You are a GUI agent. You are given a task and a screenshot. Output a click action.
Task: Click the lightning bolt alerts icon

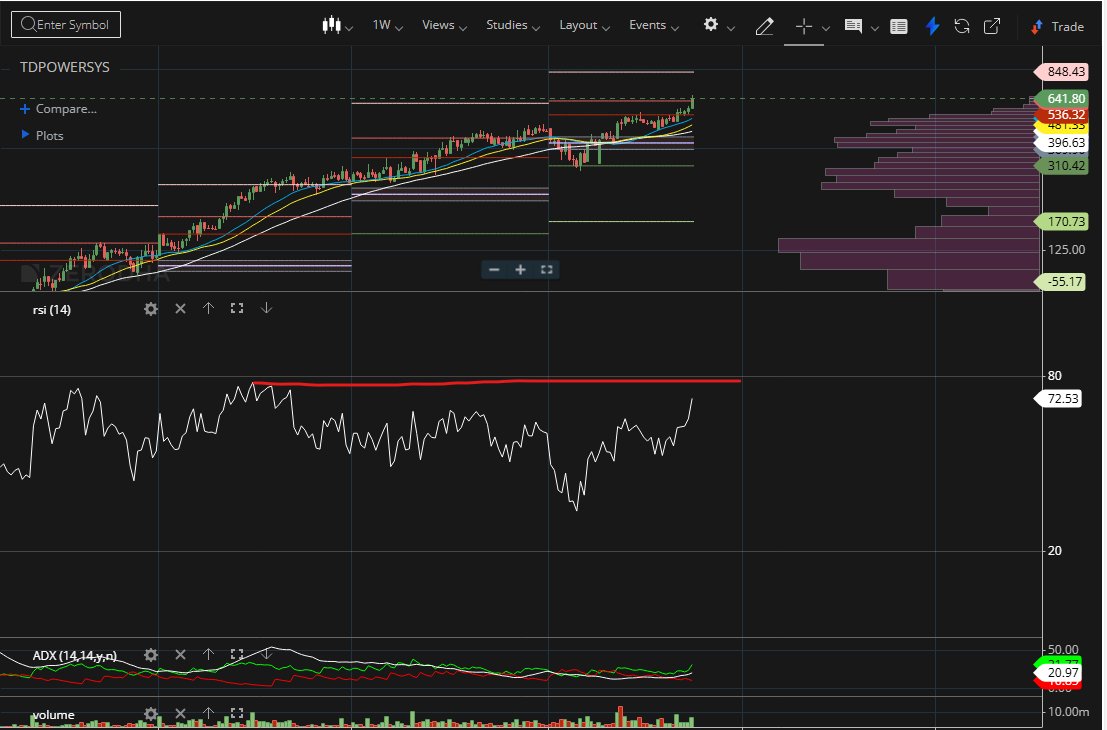pos(932,26)
